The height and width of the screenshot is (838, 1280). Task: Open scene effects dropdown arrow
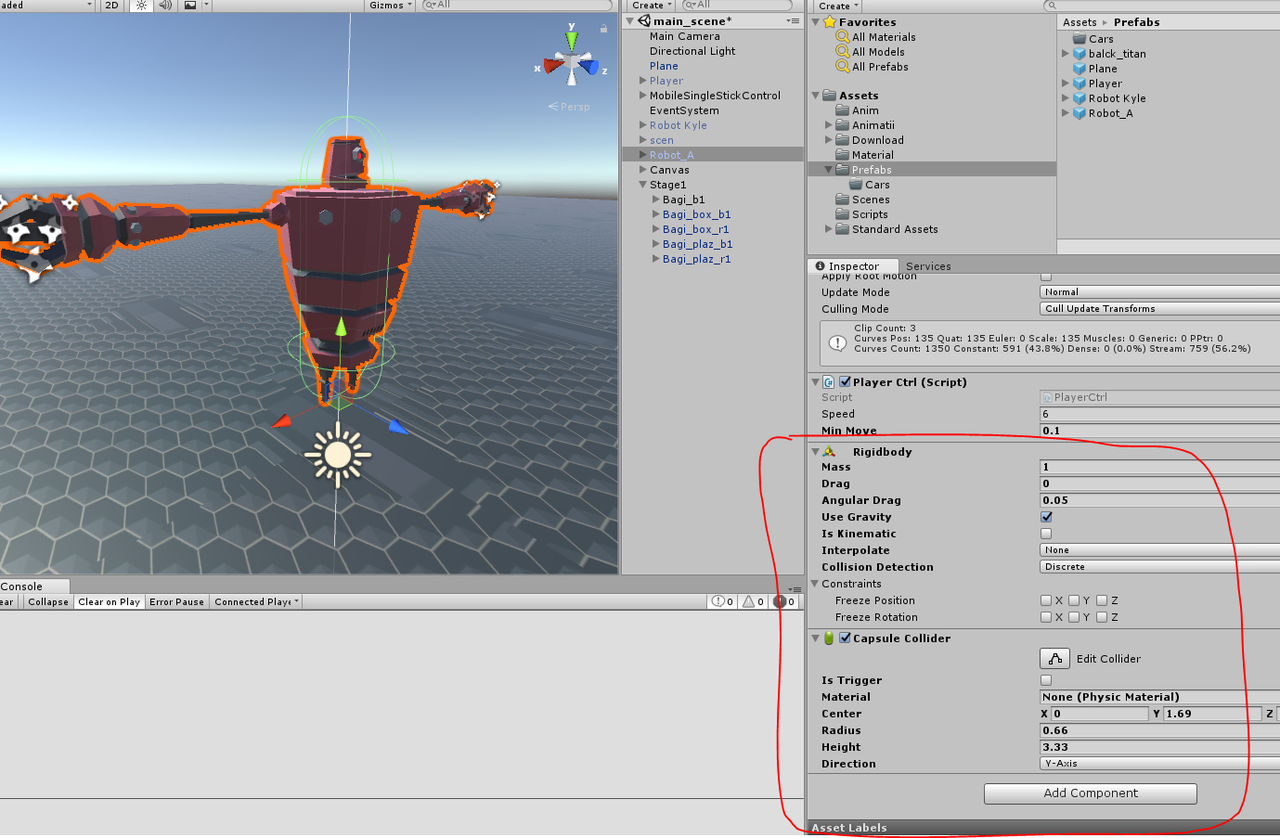click(207, 5)
